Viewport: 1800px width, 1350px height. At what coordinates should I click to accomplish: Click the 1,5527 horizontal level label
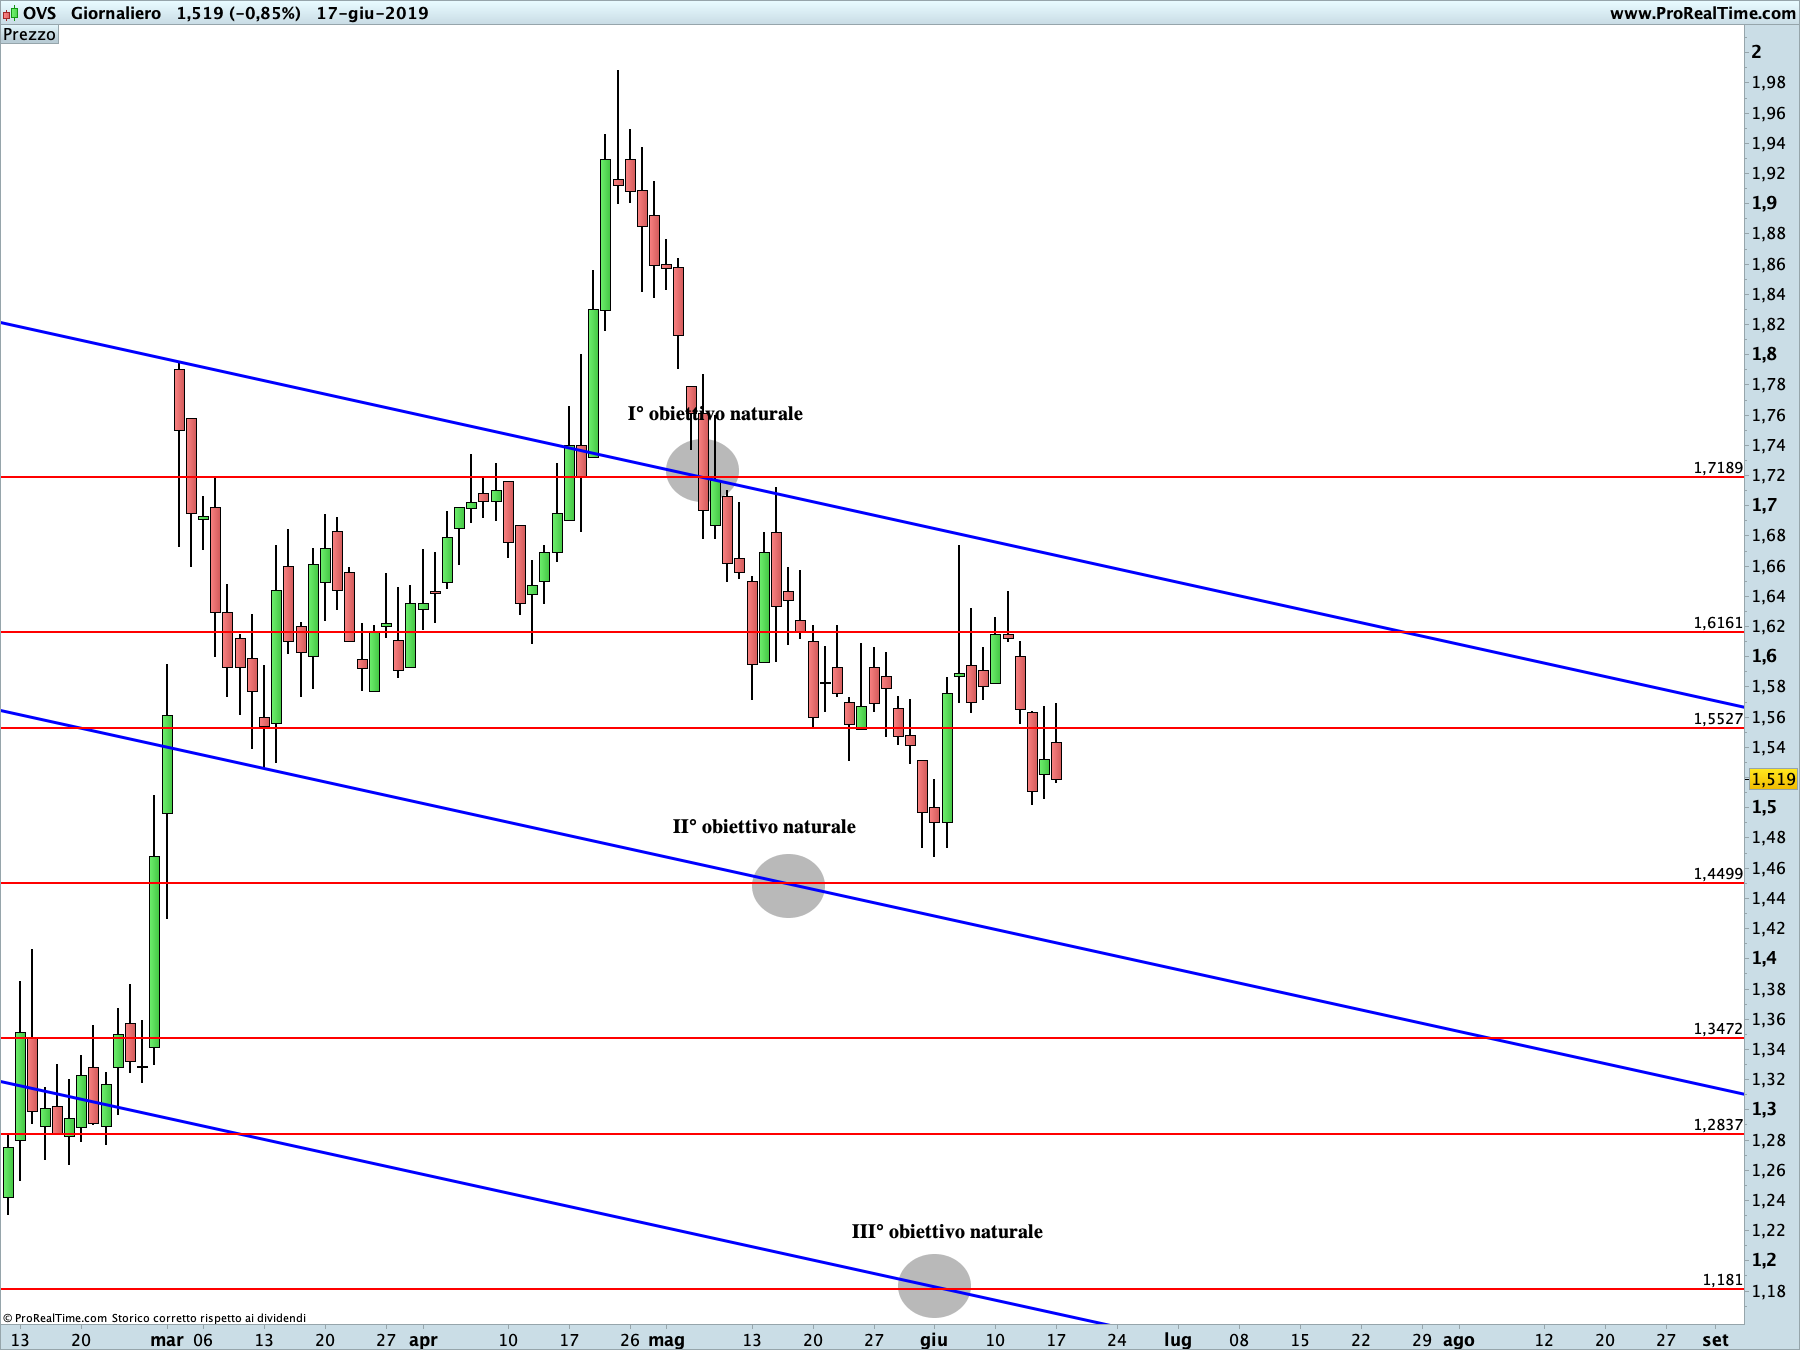click(1718, 719)
